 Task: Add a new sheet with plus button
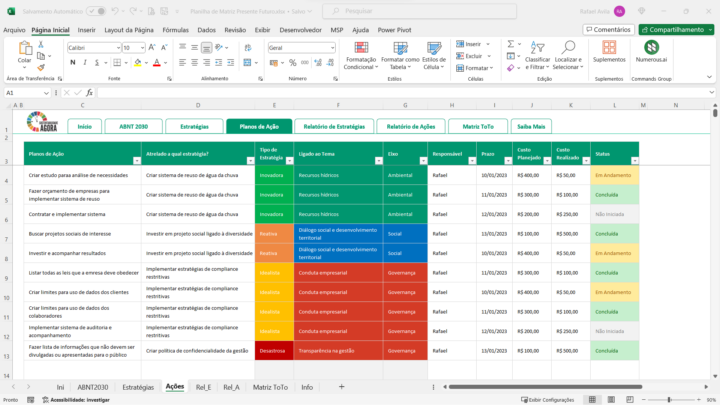pyautogui.click(x=341, y=387)
